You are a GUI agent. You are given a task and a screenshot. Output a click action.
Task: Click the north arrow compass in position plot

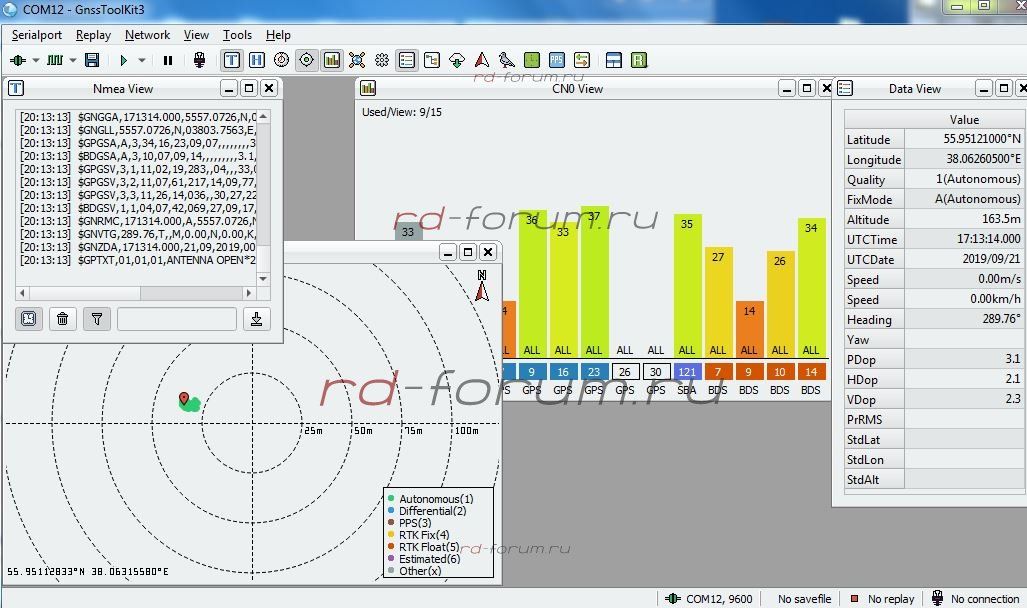482,286
